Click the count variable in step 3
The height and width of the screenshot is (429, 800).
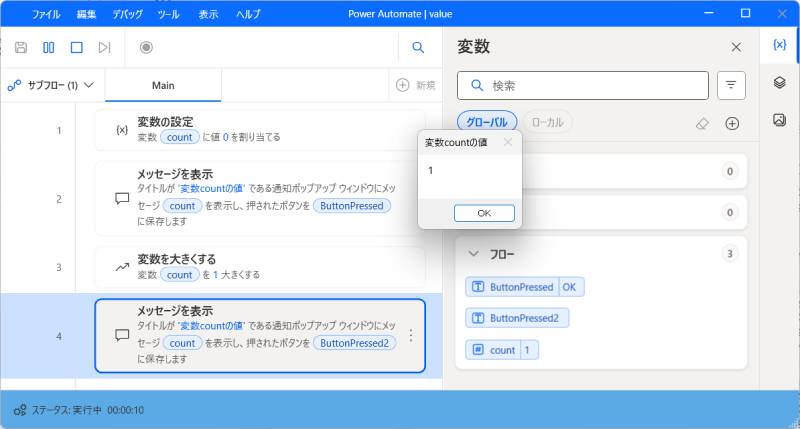click(x=180, y=275)
